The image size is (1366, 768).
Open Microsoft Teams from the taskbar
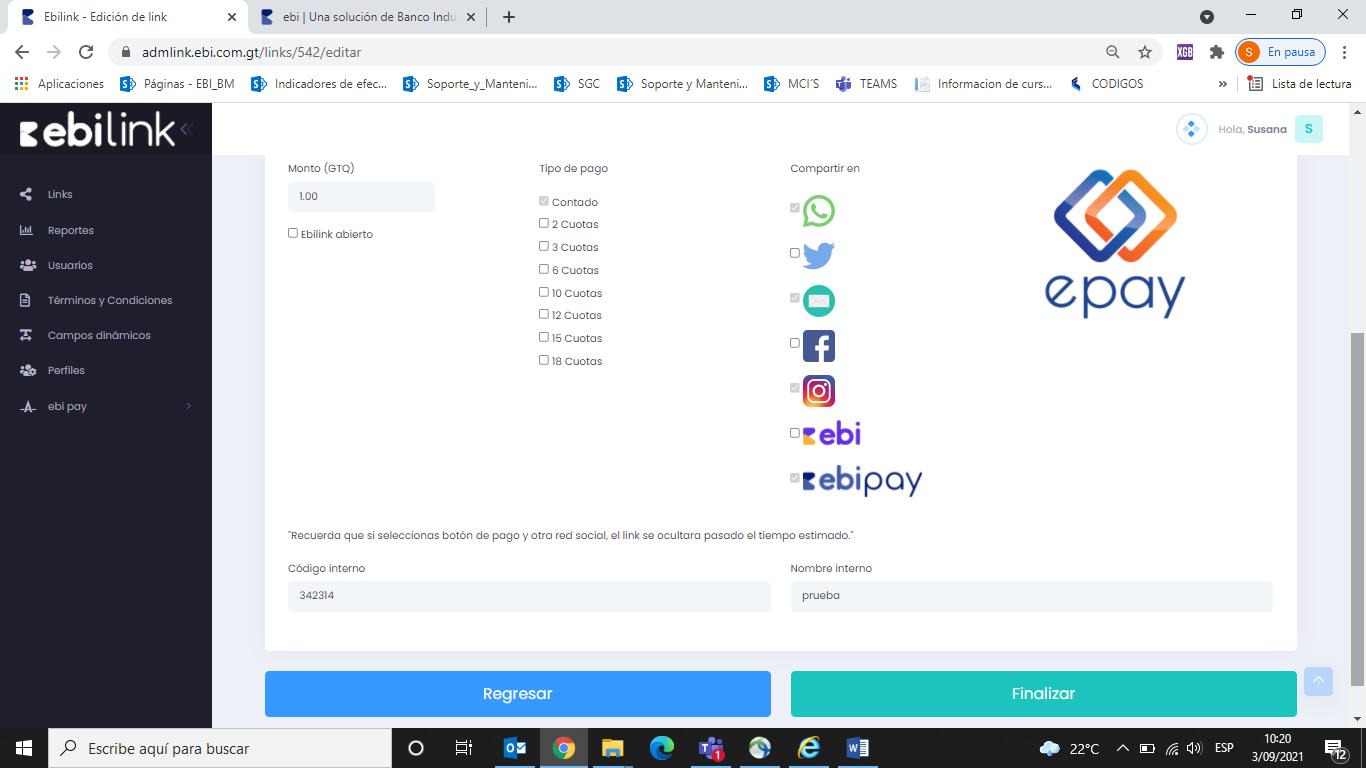(x=711, y=748)
